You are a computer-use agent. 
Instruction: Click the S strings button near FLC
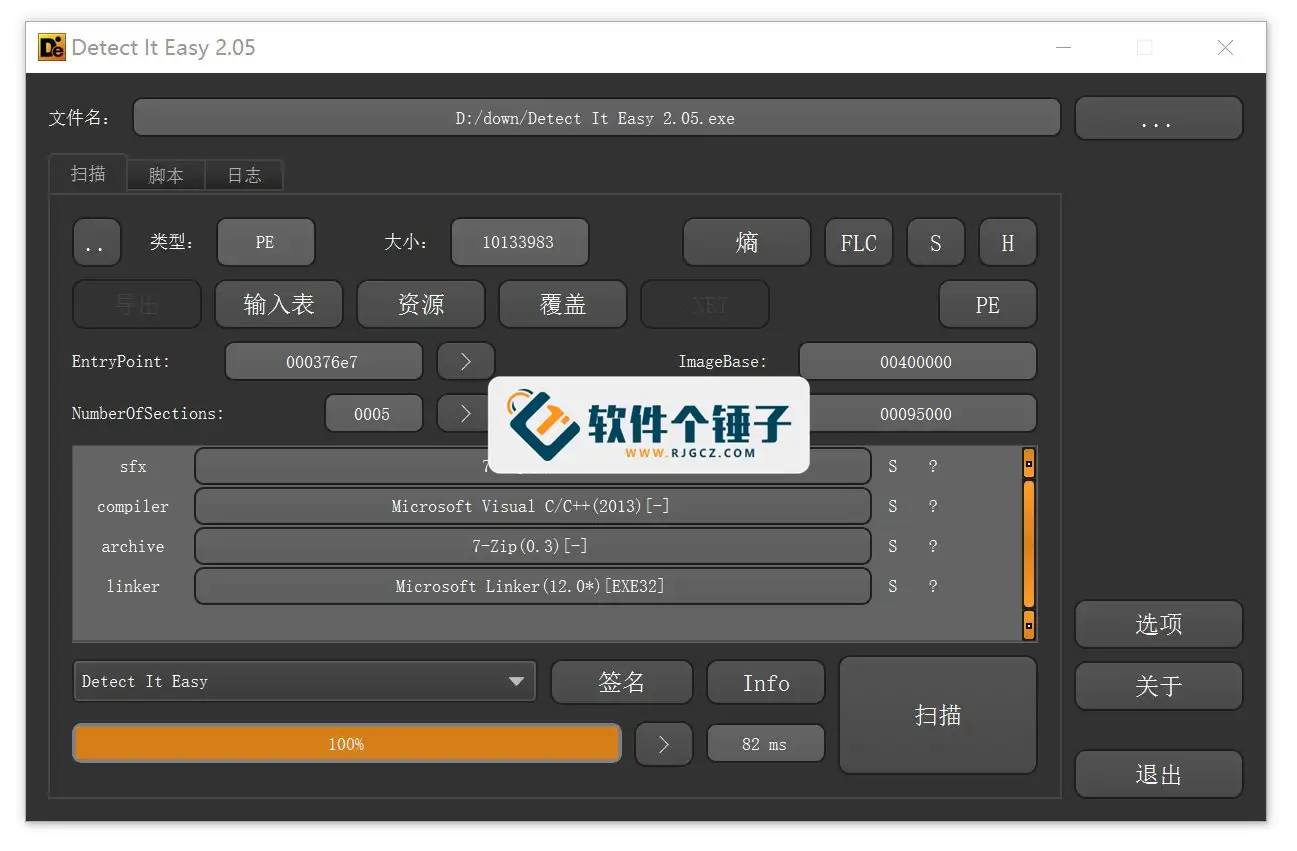(935, 242)
